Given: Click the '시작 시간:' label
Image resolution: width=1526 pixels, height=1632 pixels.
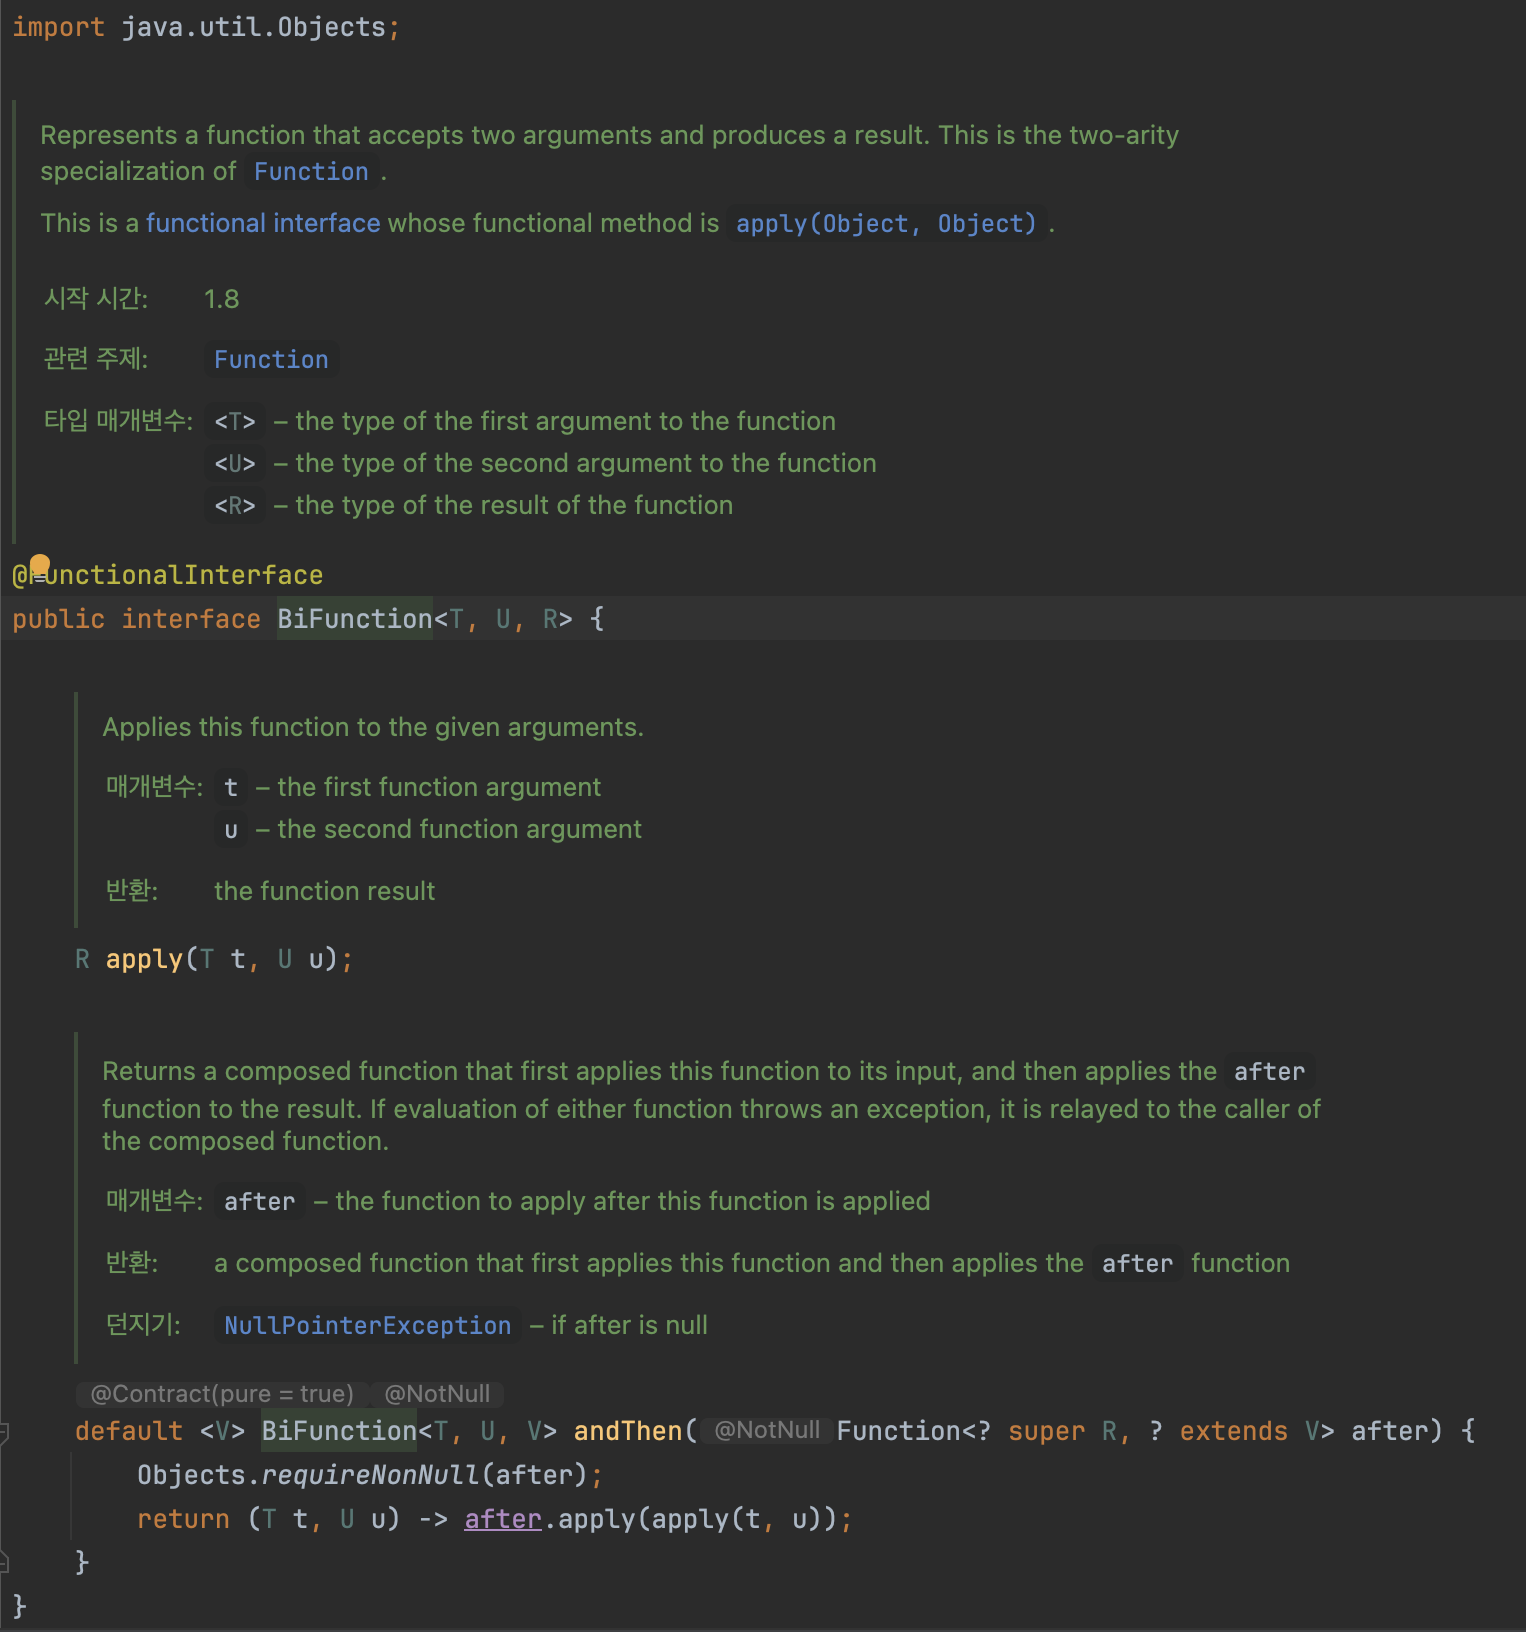Looking at the screenshot, I should [x=96, y=298].
